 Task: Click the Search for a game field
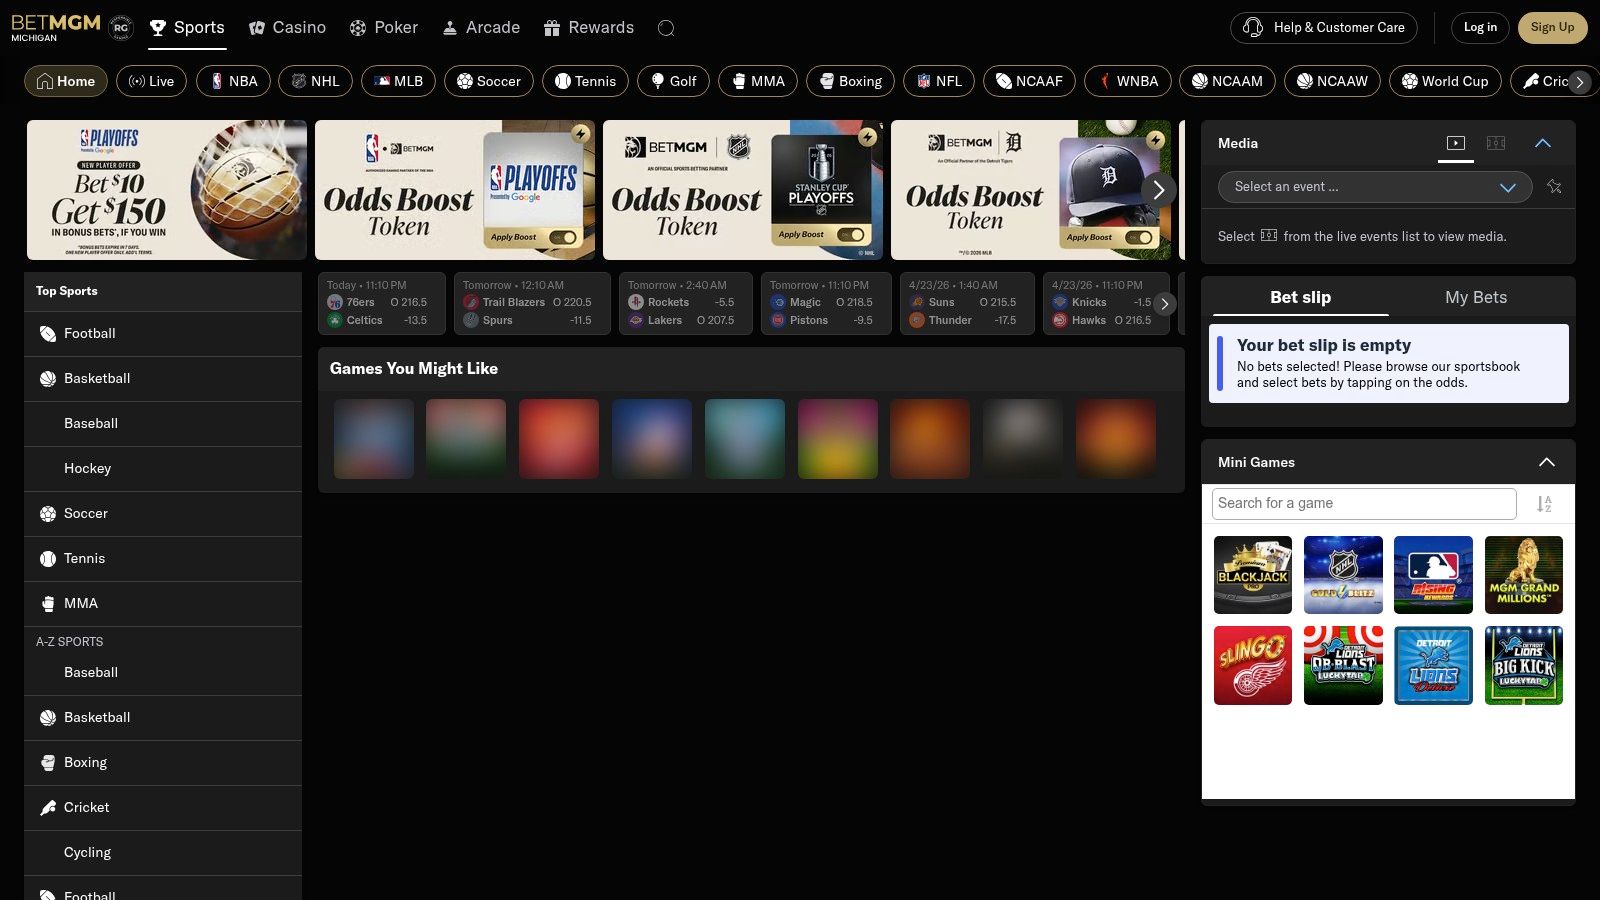tap(1363, 504)
